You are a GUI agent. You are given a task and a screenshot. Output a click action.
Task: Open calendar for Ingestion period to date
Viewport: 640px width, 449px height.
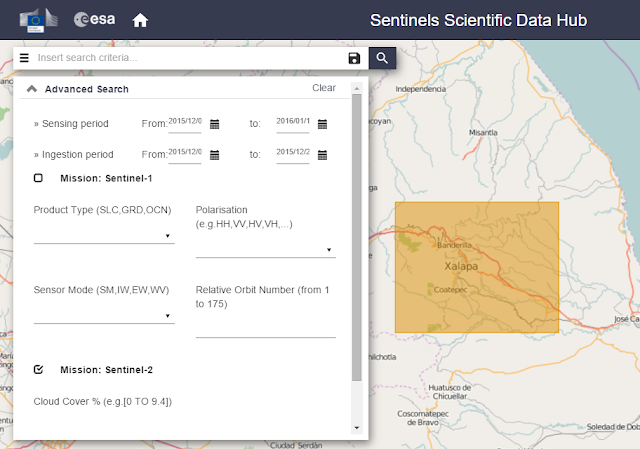tap(322, 155)
